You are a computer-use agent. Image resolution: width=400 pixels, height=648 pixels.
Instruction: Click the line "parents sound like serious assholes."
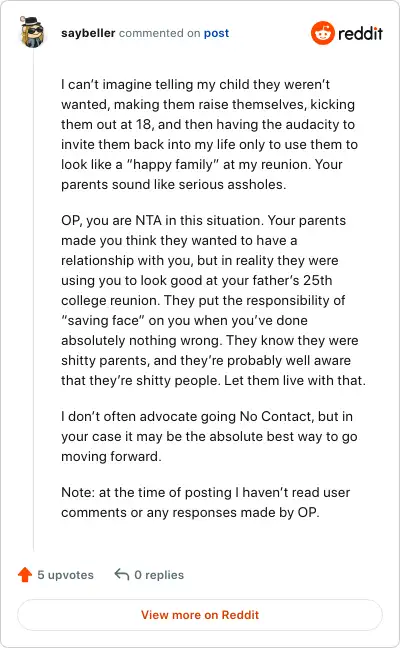click(174, 184)
